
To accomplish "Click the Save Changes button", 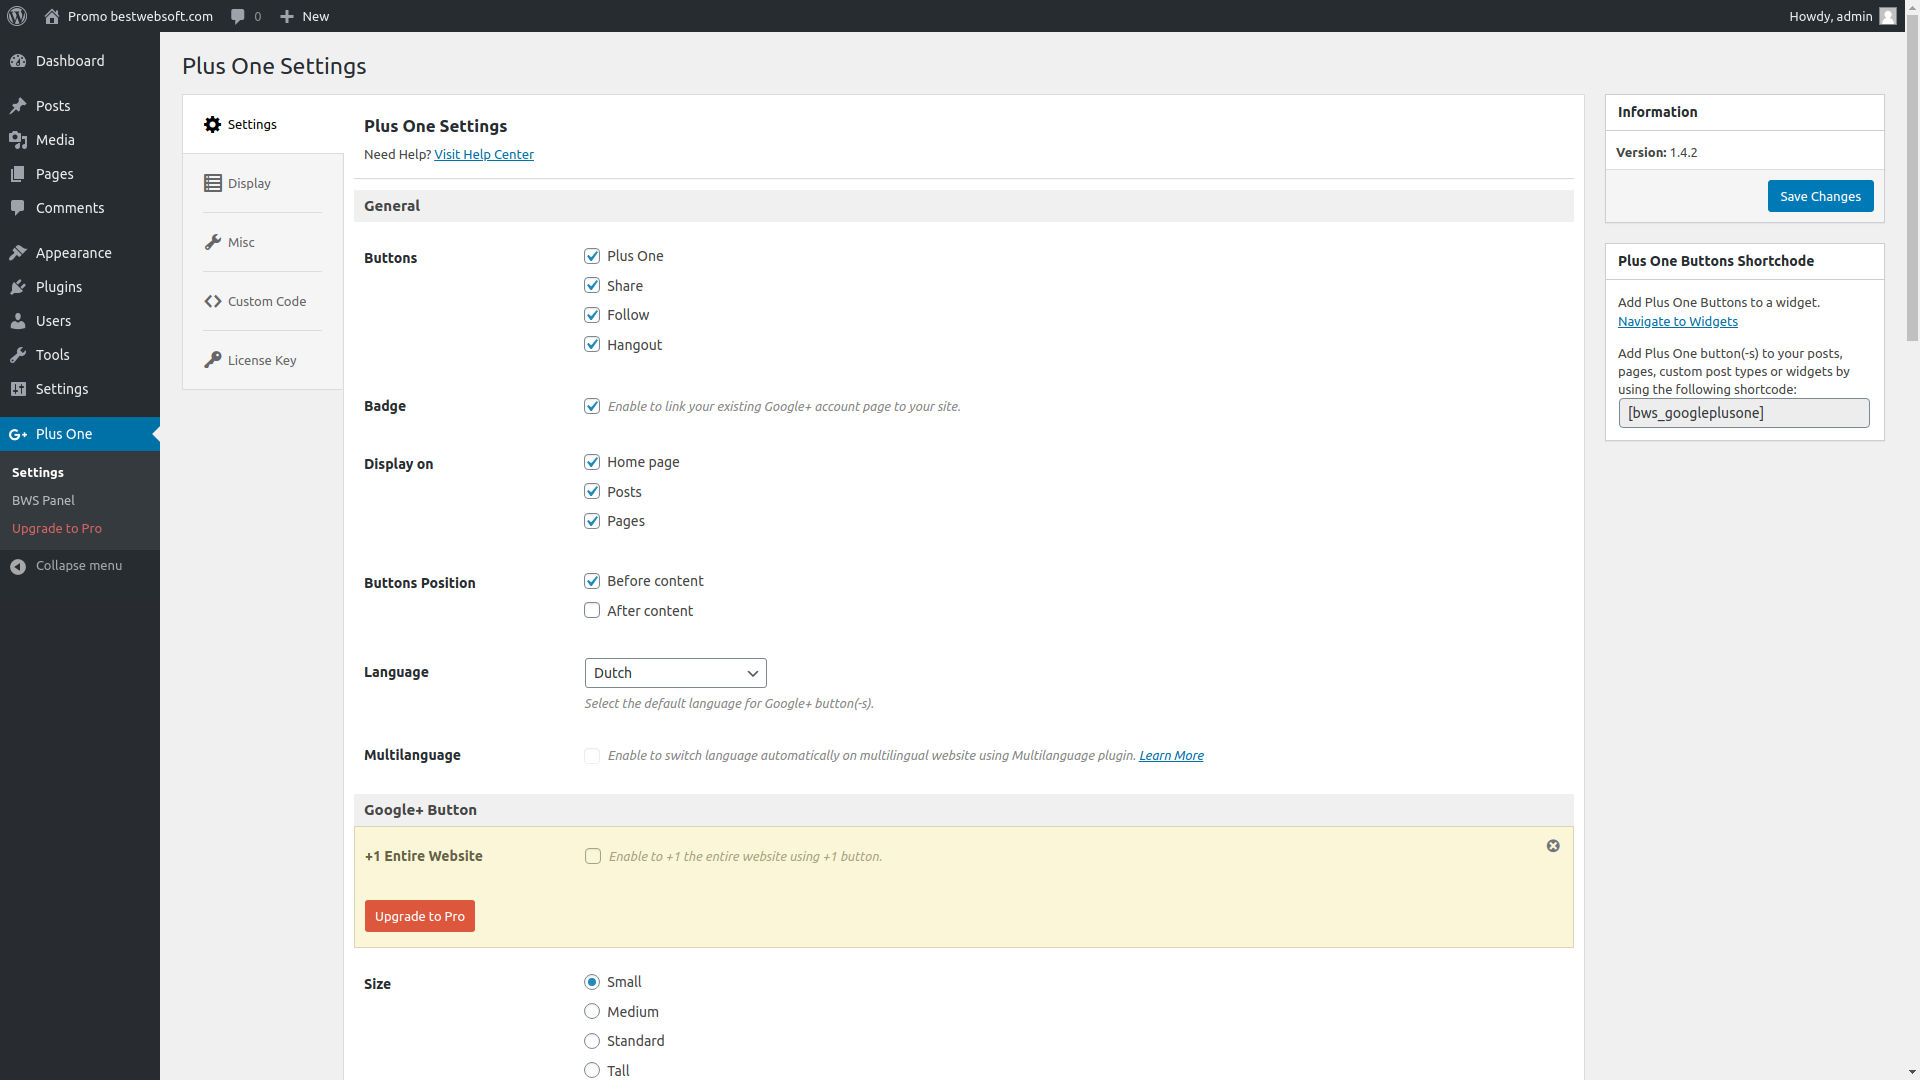I will pos(1820,196).
